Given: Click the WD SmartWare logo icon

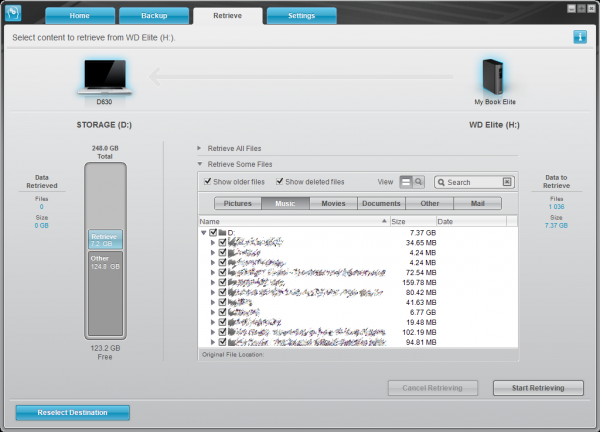Looking at the screenshot, I should 13,13.
